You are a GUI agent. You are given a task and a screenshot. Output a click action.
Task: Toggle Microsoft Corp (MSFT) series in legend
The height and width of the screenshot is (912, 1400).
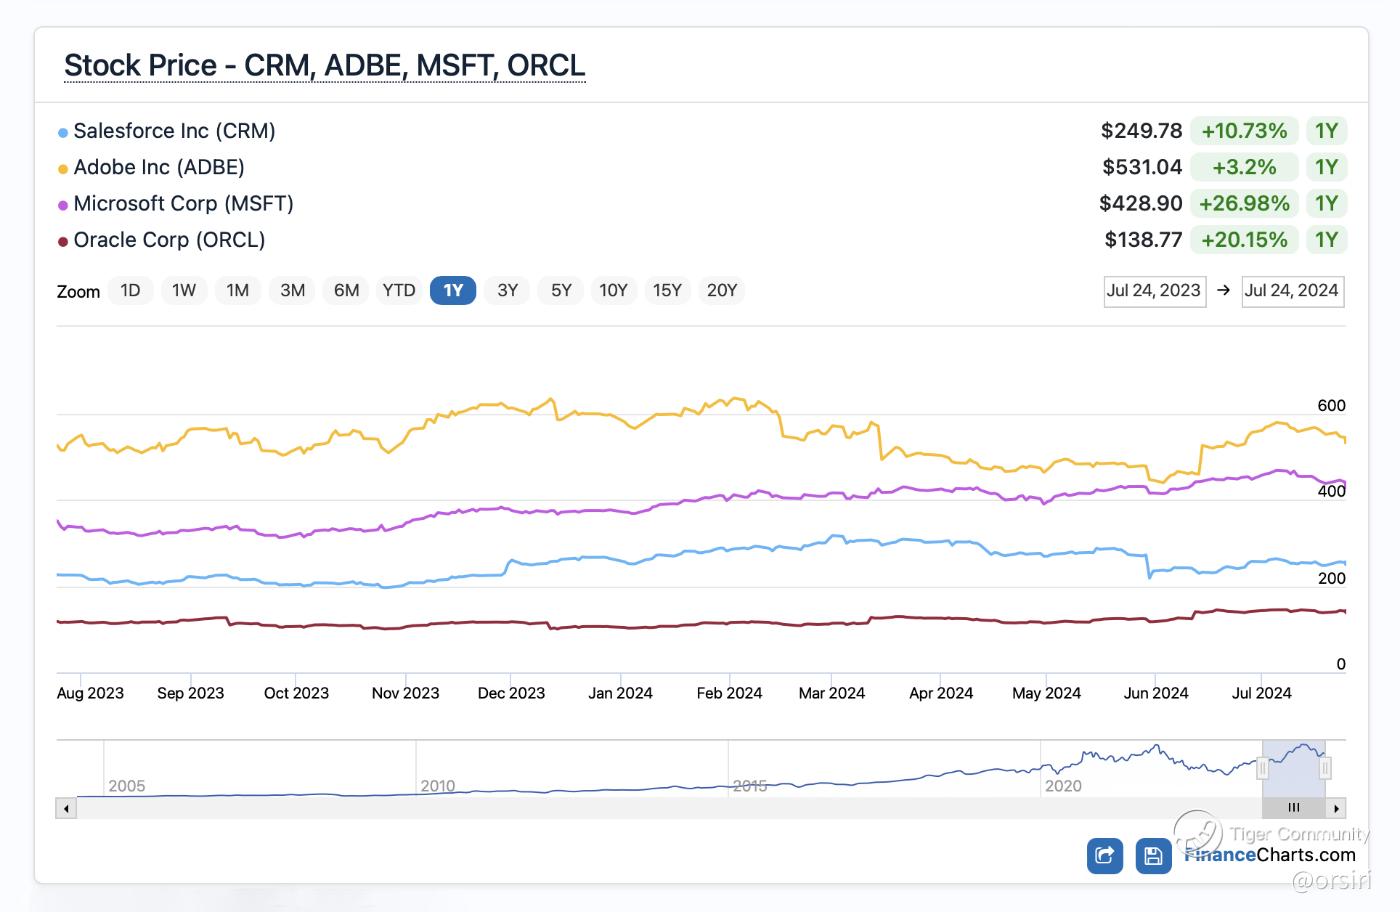(183, 204)
